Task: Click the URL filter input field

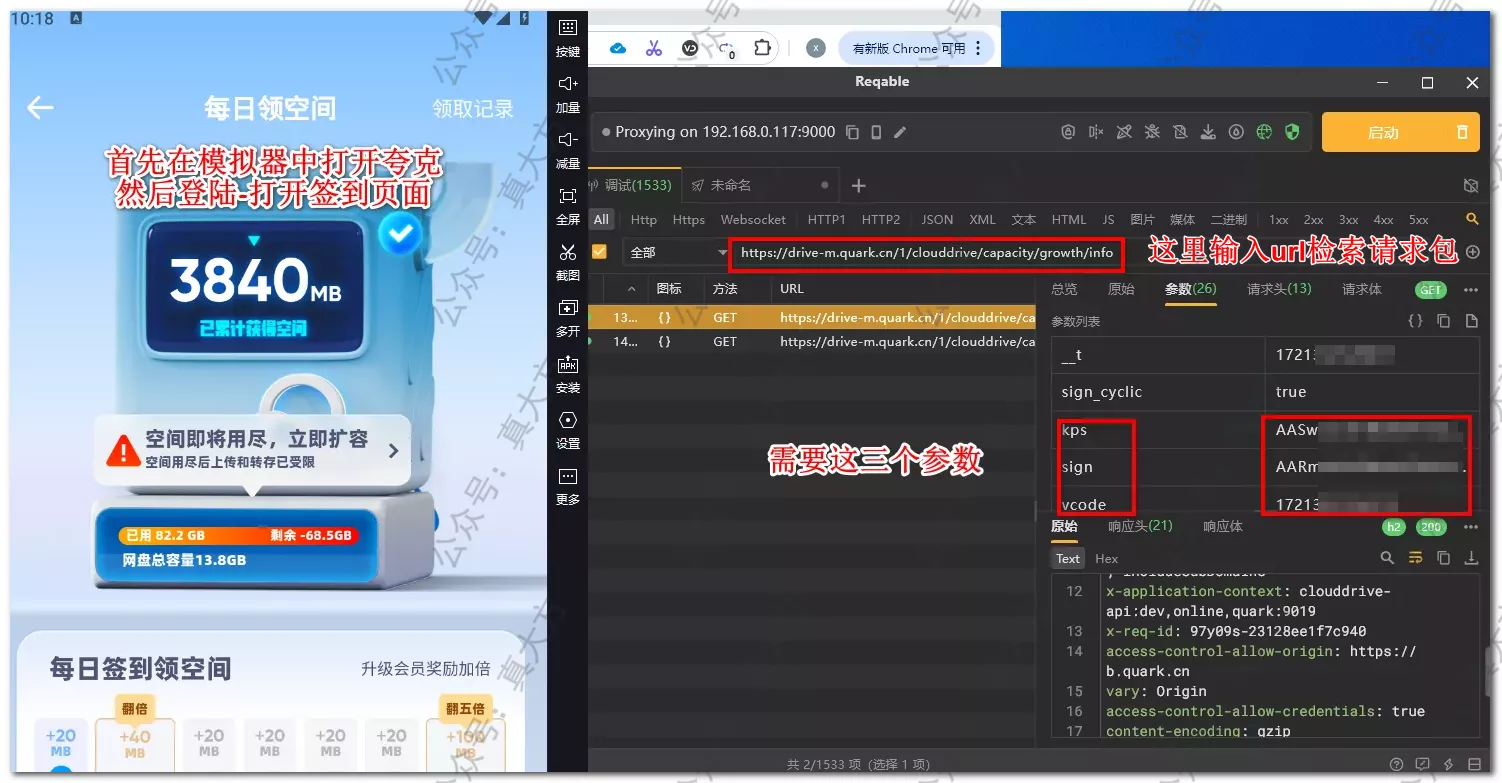Action: coord(927,253)
